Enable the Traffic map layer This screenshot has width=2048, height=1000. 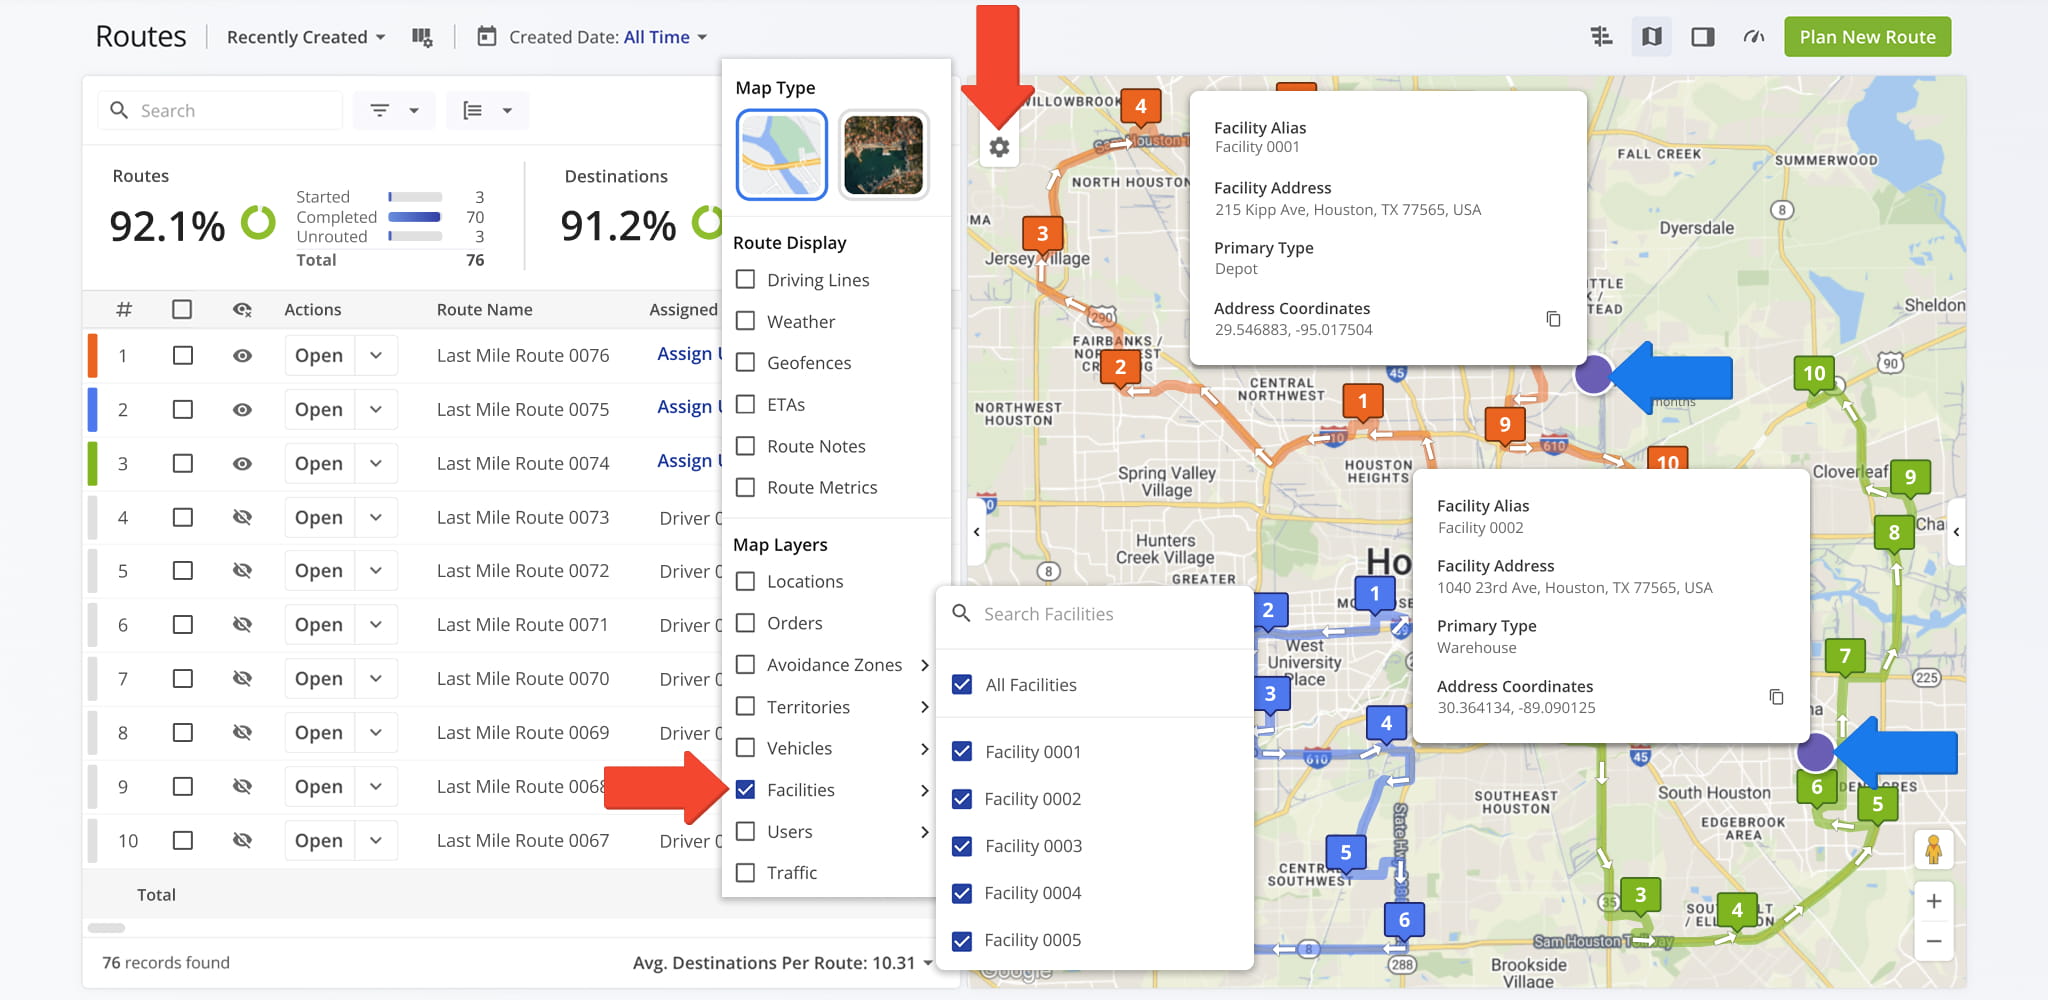point(745,873)
